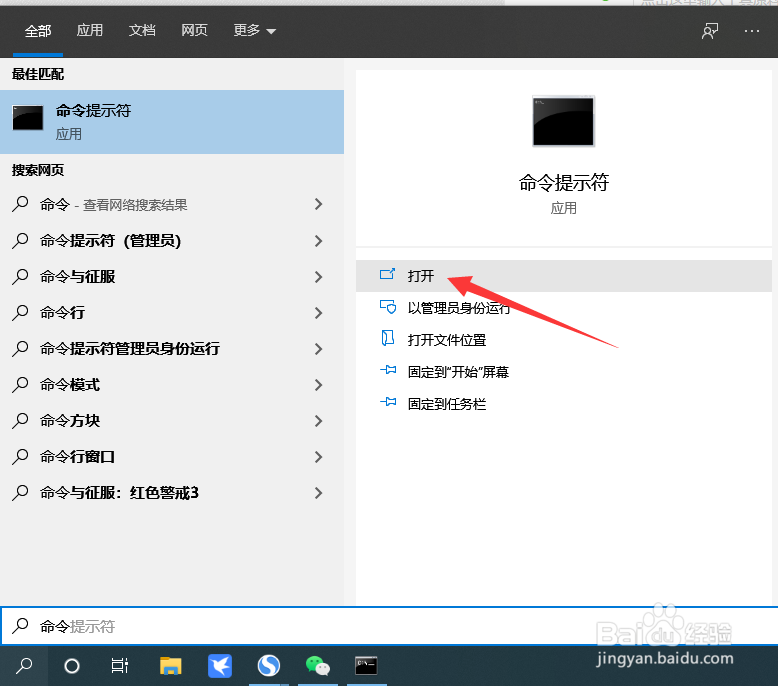Click 固定到"开始"屏幕 option
This screenshot has height=686, width=778.
click(564, 372)
